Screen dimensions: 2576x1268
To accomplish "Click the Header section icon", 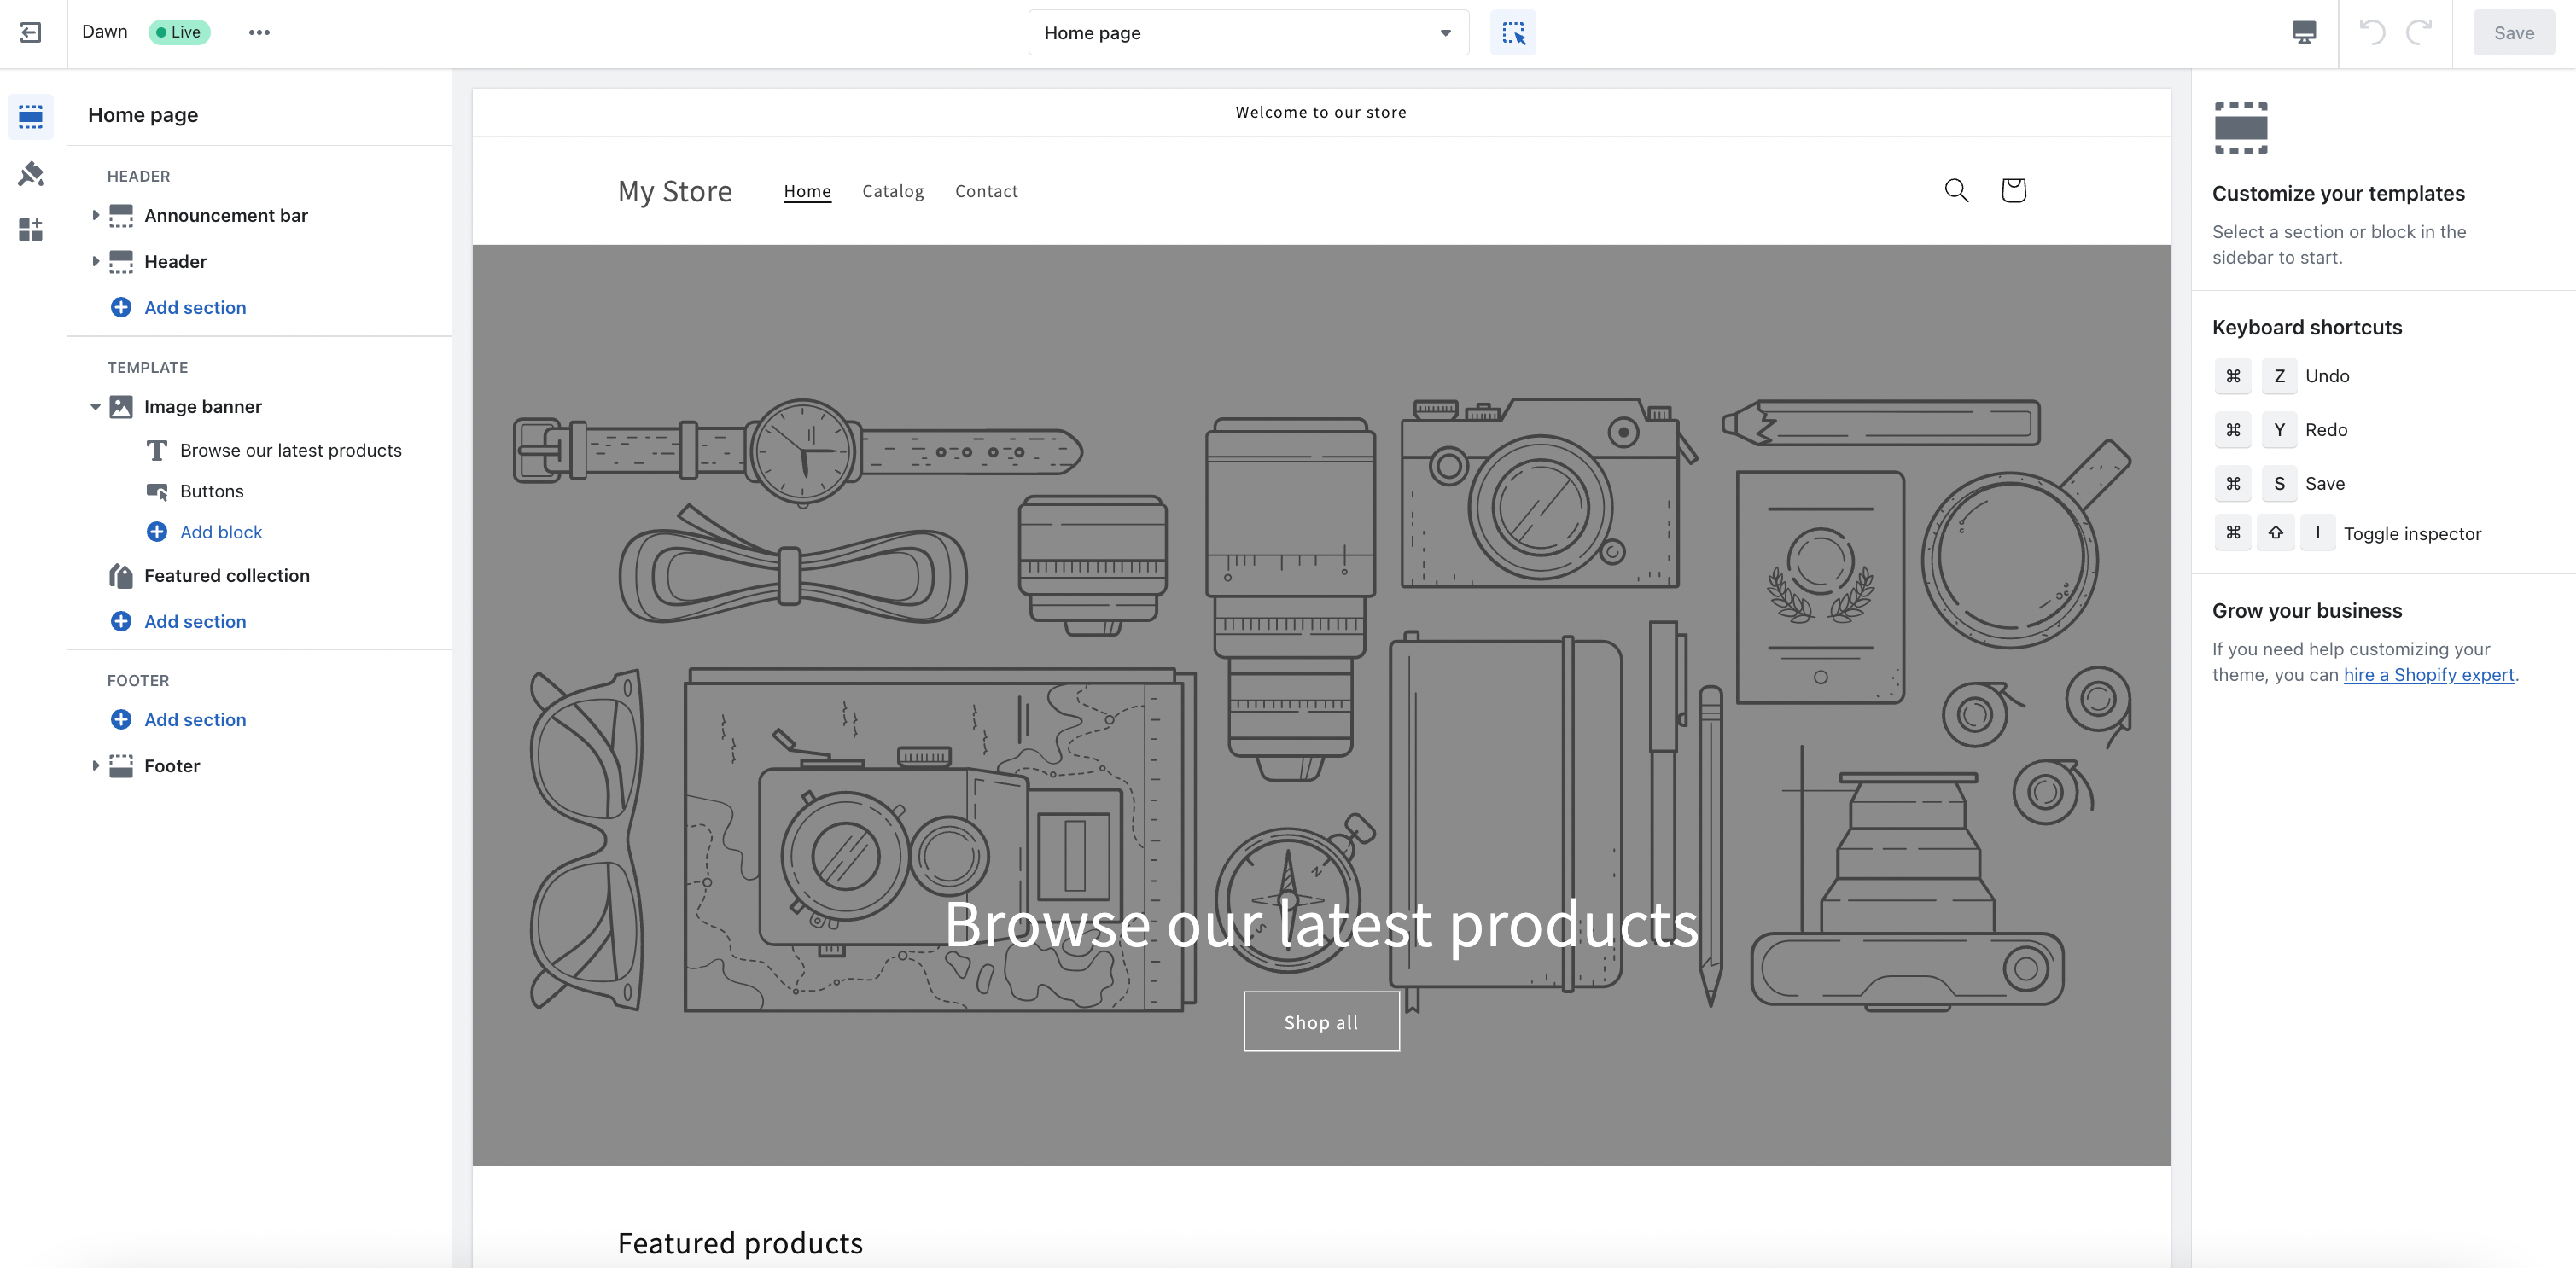I will [121, 262].
